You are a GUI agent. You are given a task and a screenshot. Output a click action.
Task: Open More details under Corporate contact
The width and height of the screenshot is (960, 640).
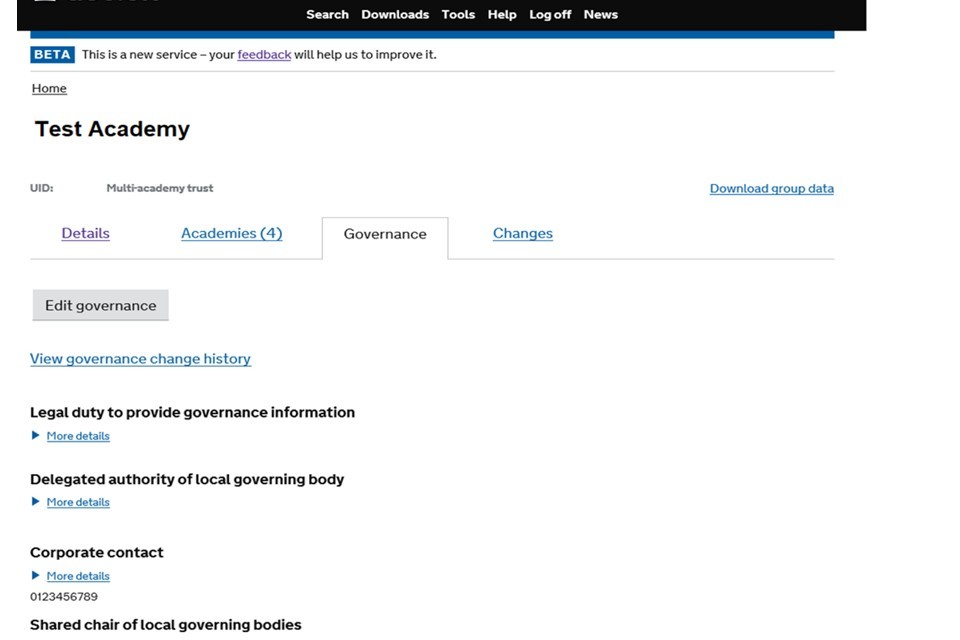coord(78,576)
